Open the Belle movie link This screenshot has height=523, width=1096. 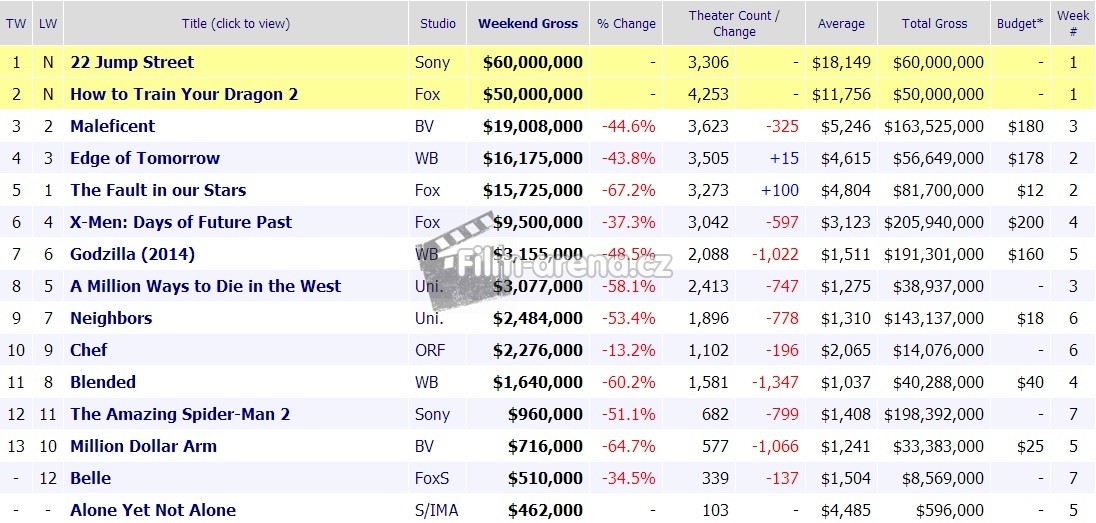coord(90,478)
